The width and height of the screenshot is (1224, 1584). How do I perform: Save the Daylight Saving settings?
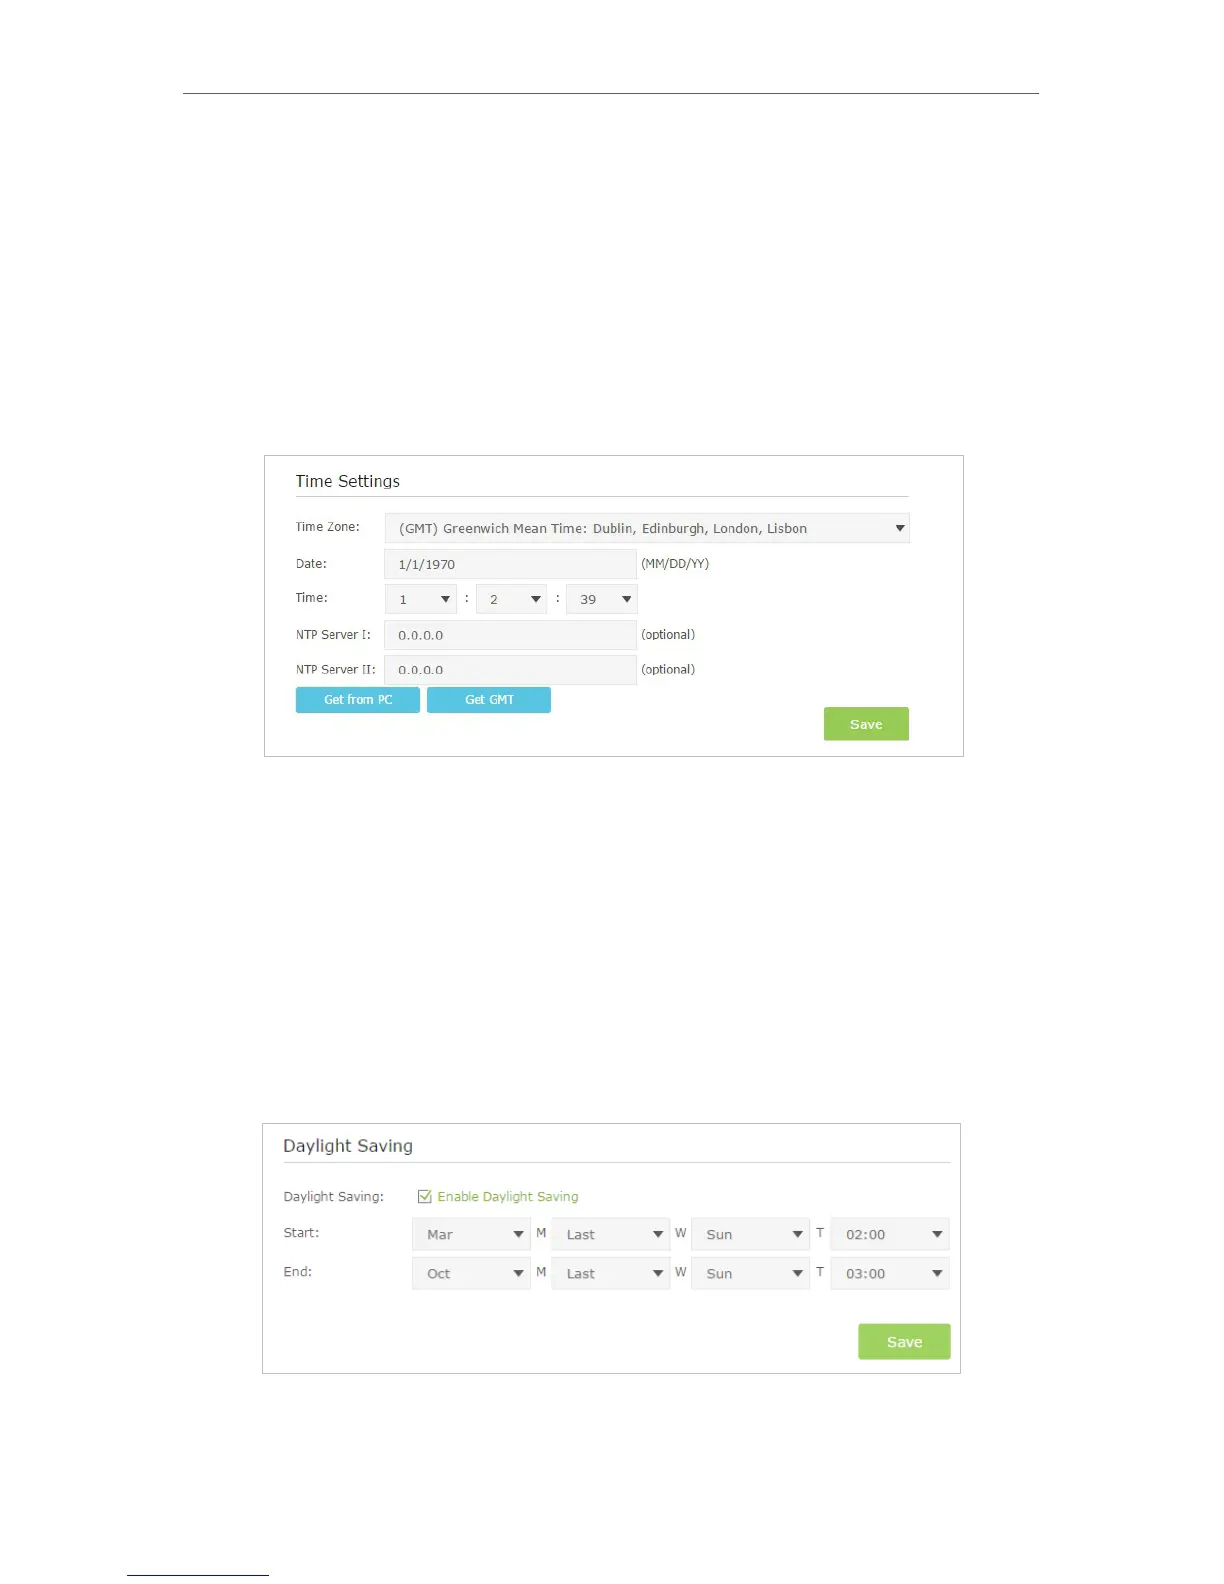904,1342
